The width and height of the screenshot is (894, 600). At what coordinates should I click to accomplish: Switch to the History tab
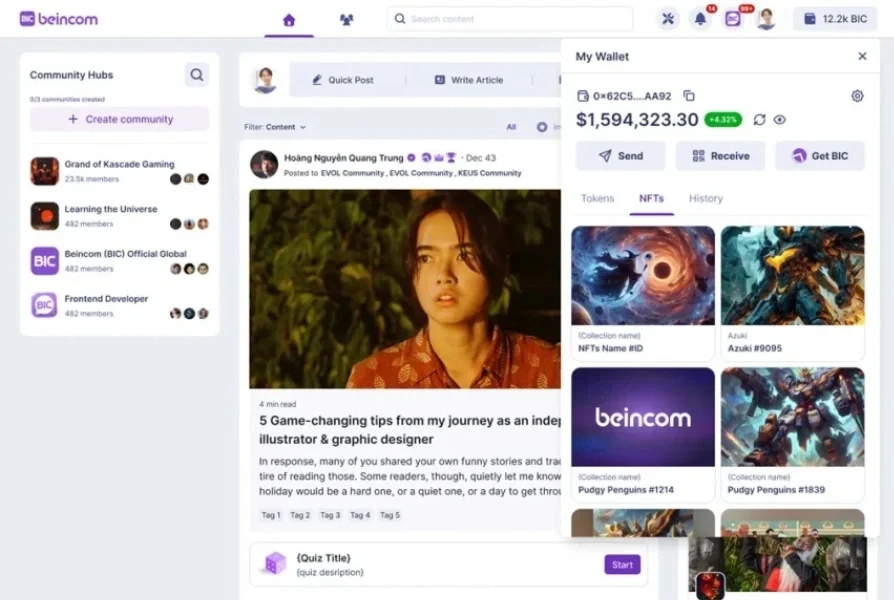[x=706, y=198]
